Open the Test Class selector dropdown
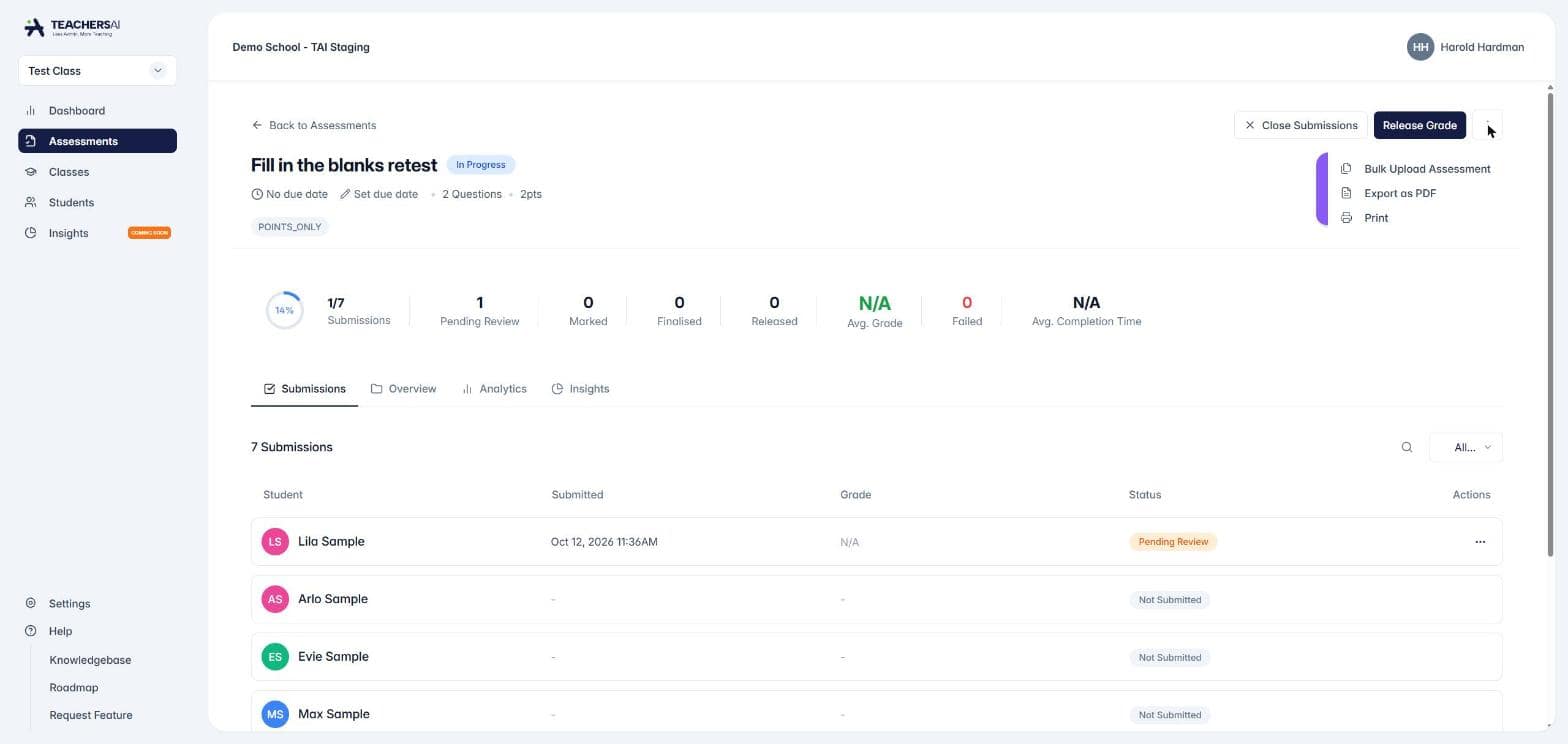1568x744 pixels. point(97,71)
